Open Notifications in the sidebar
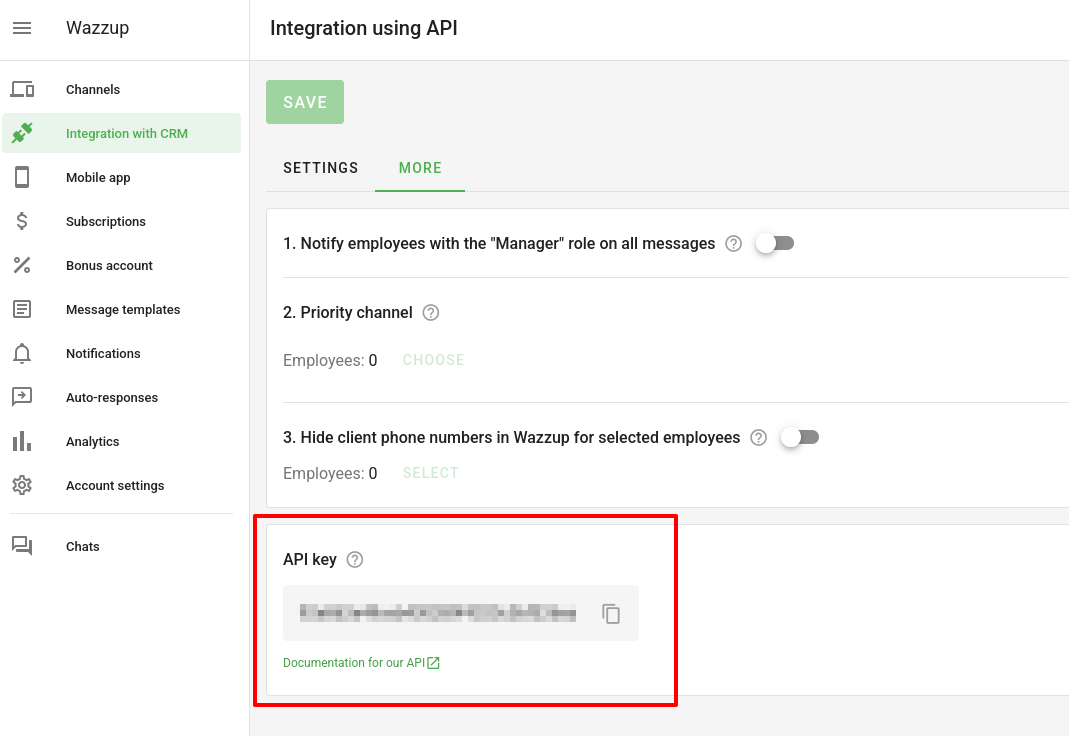The width and height of the screenshot is (1069, 736). click(121, 353)
